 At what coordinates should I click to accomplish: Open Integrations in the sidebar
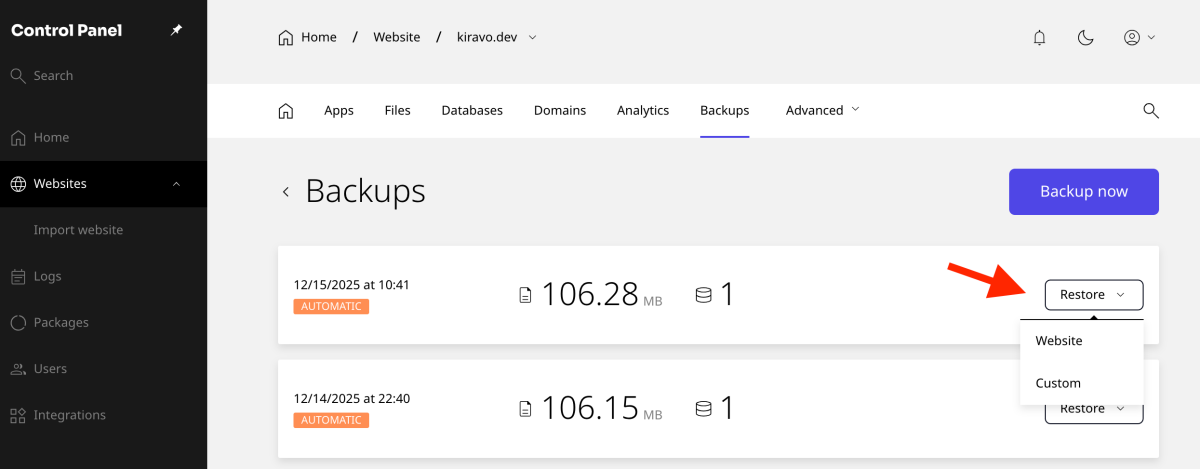click(x=69, y=415)
